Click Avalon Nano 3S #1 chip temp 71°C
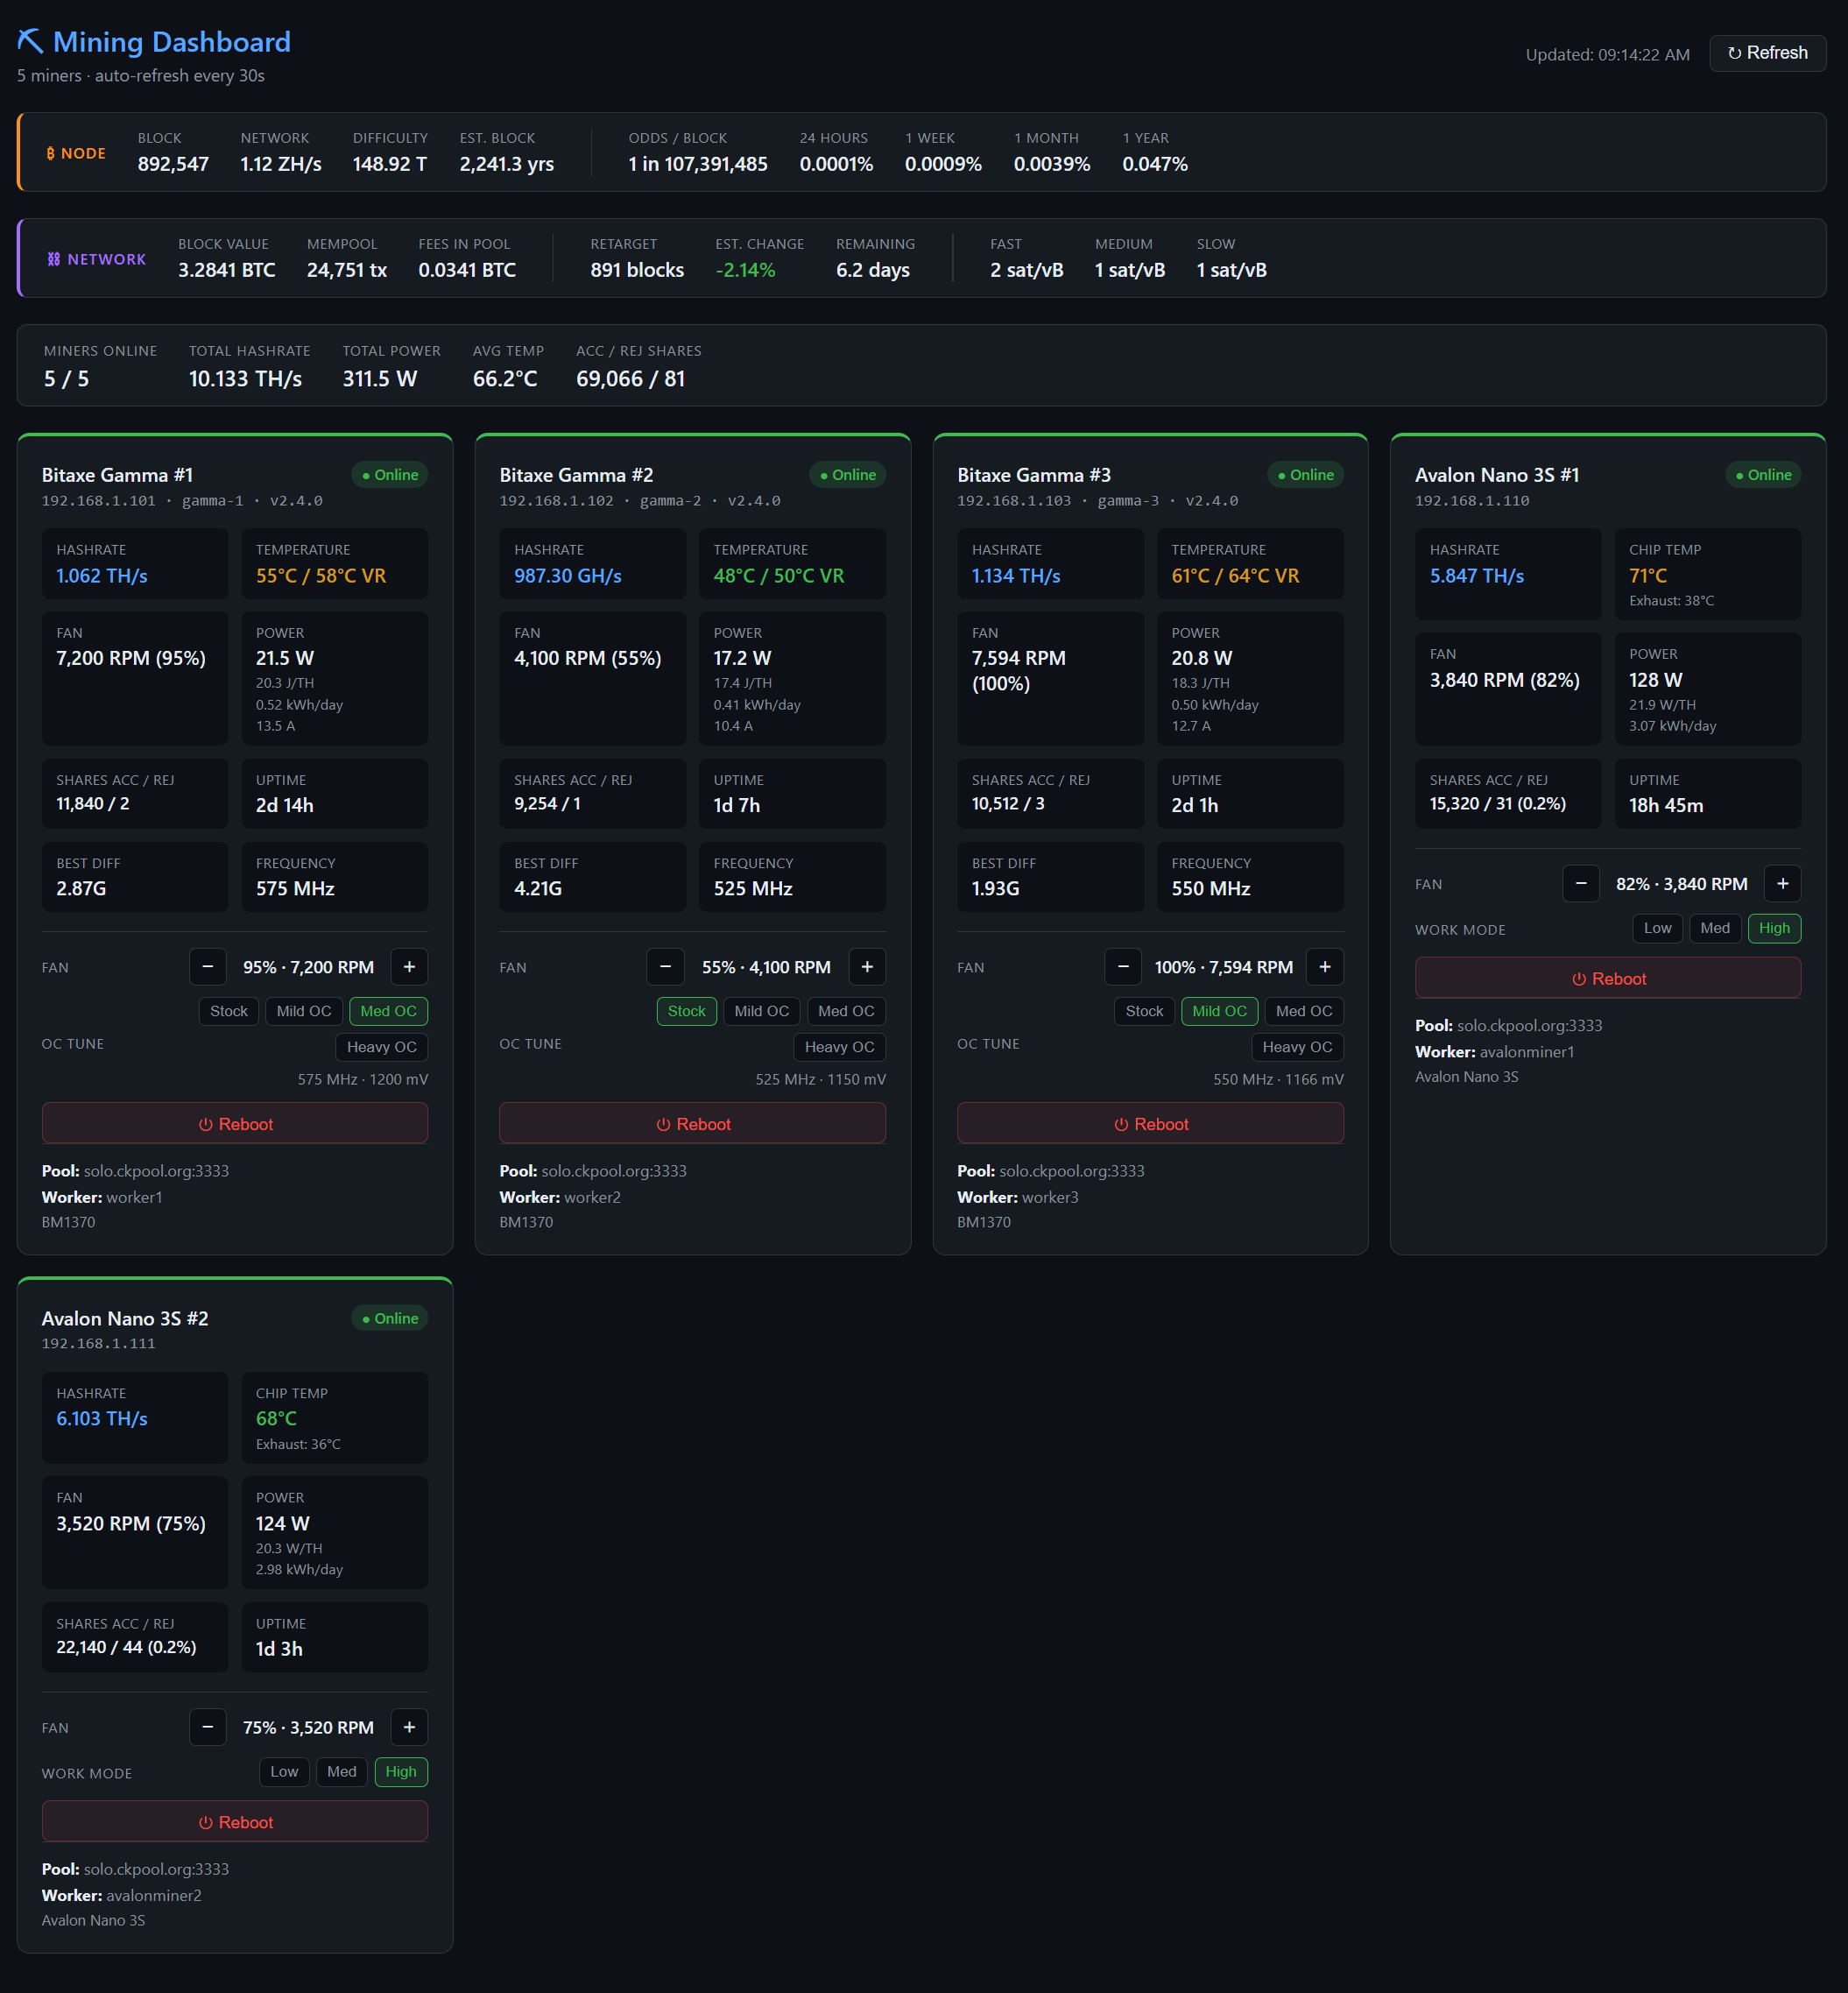Image resolution: width=1848 pixels, height=1993 pixels. [x=1648, y=576]
